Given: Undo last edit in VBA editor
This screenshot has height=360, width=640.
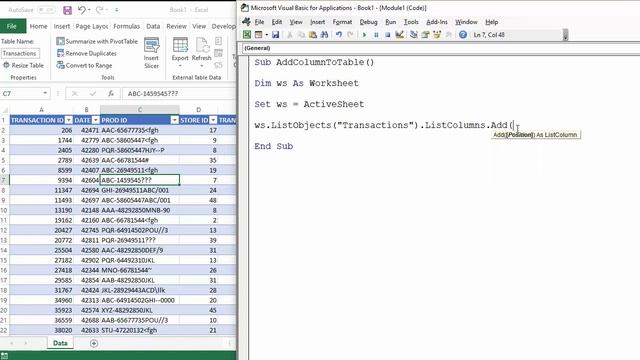Looking at the screenshot, I should (x=339, y=35).
